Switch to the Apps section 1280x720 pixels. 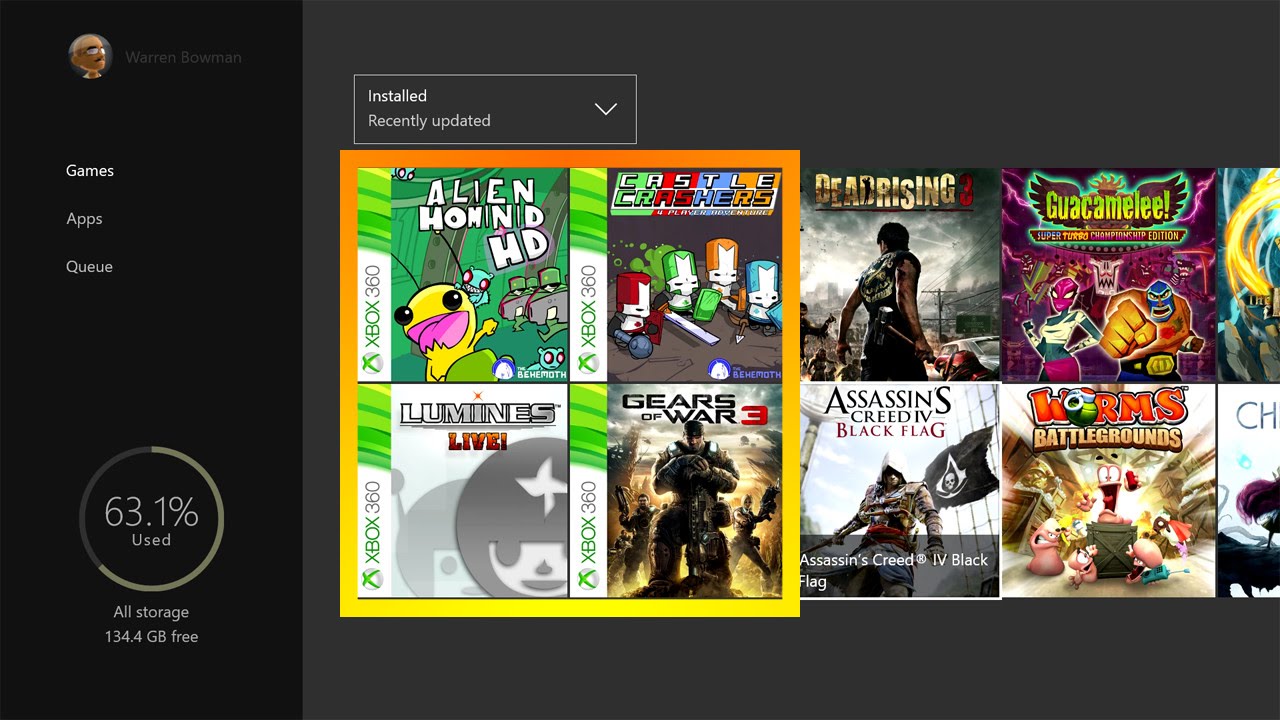[x=84, y=219]
